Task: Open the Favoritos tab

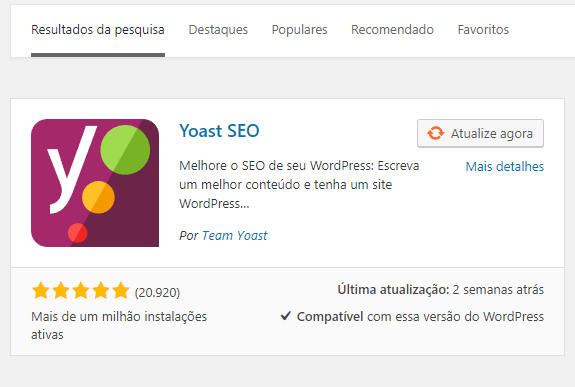Action: [x=483, y=30]
